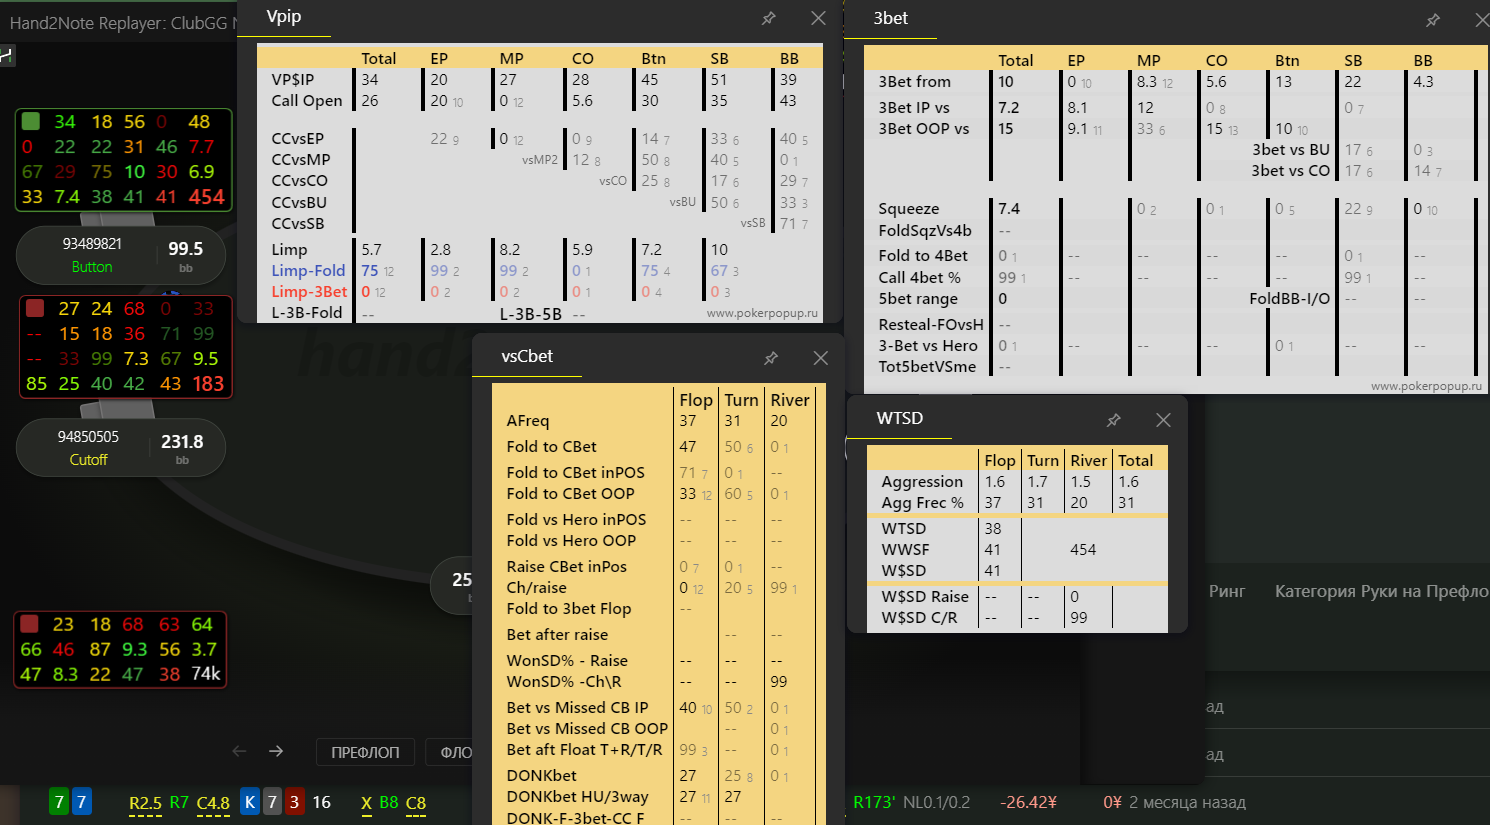Screen dimensions: 1490x825
Task: Click Fold to 4Bet row label
Action: (923, 255)
